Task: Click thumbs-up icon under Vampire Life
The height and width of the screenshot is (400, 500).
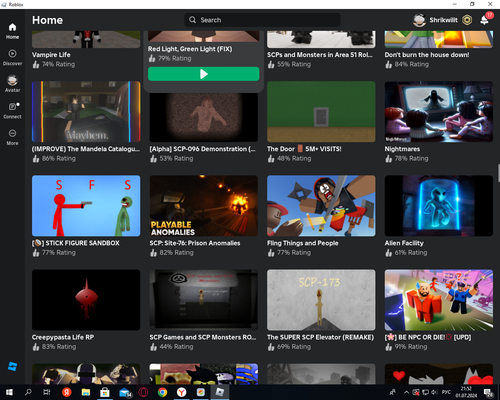Action: (36, 65)
